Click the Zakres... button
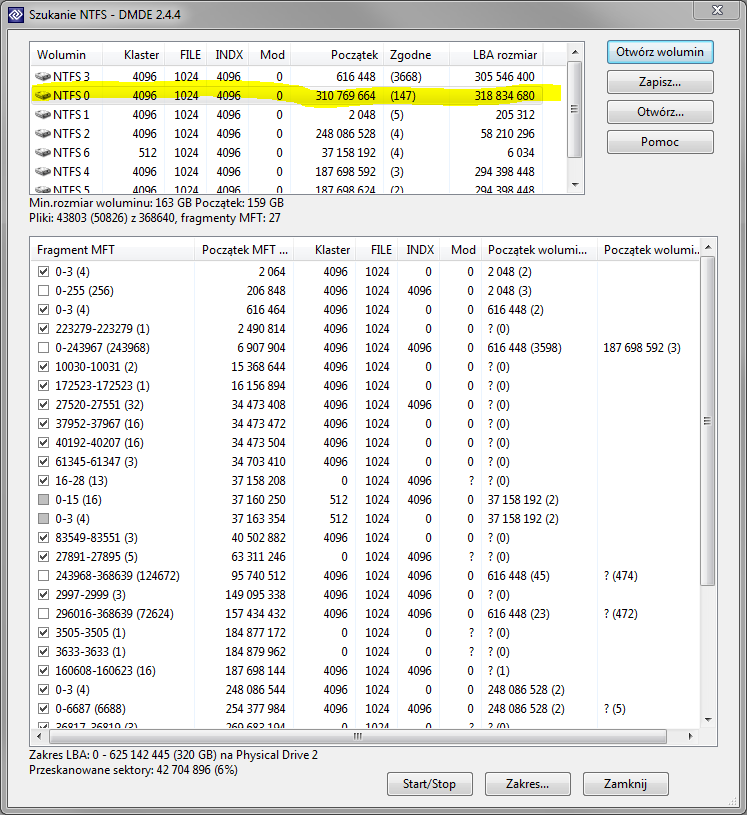The height and width of the screenshot is (815, 747). click(528, 784)
